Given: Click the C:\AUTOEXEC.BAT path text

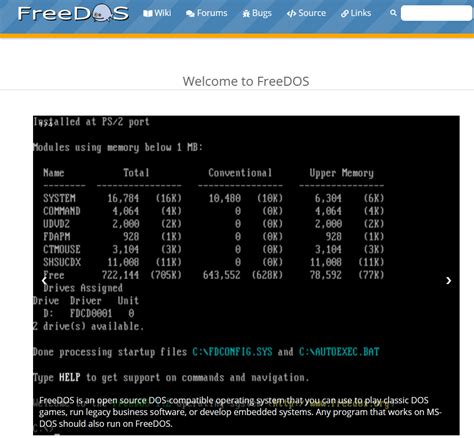Looking at the screenshot, I should [339, 352].
